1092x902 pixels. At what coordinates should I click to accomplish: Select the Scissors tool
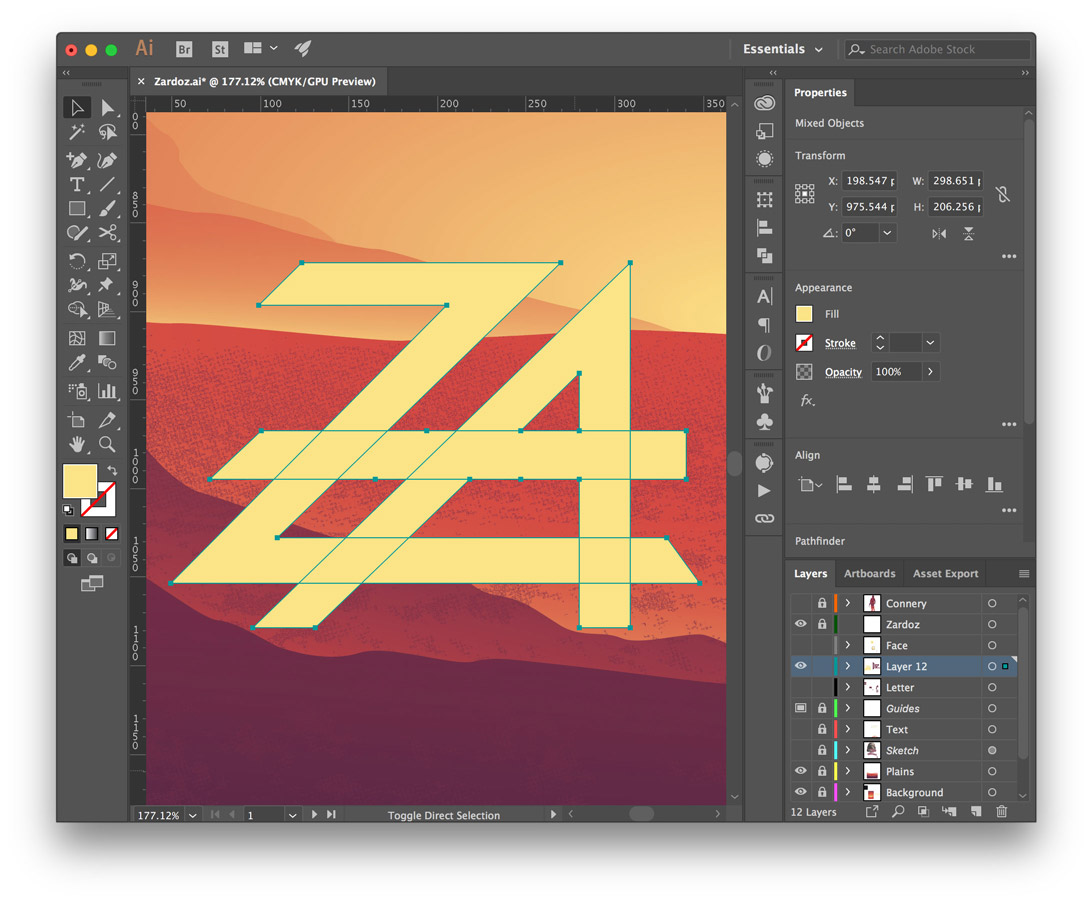pyautogui.click(x=107, y=233)
